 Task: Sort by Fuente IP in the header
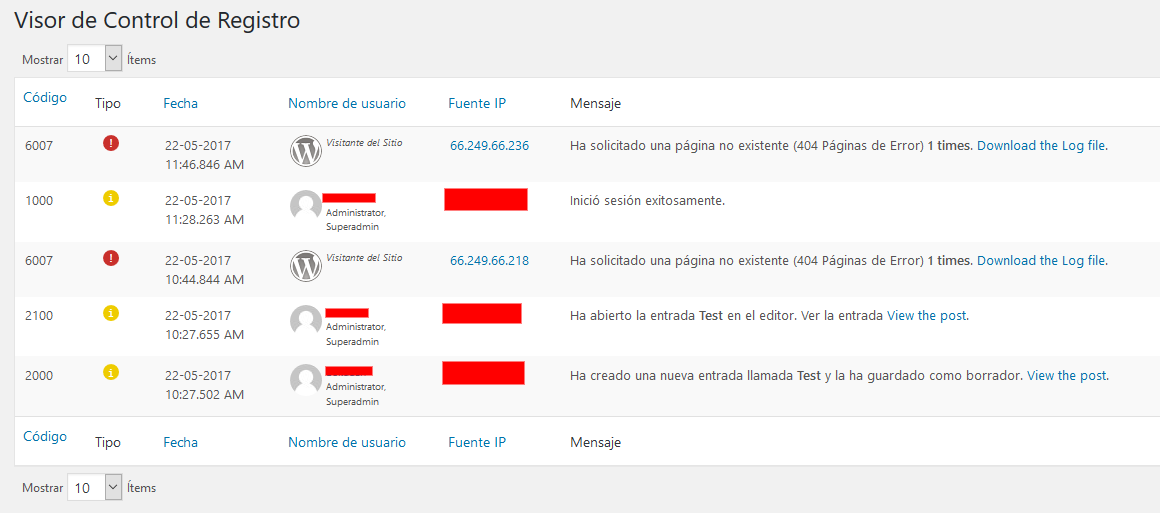pos(477,103)
